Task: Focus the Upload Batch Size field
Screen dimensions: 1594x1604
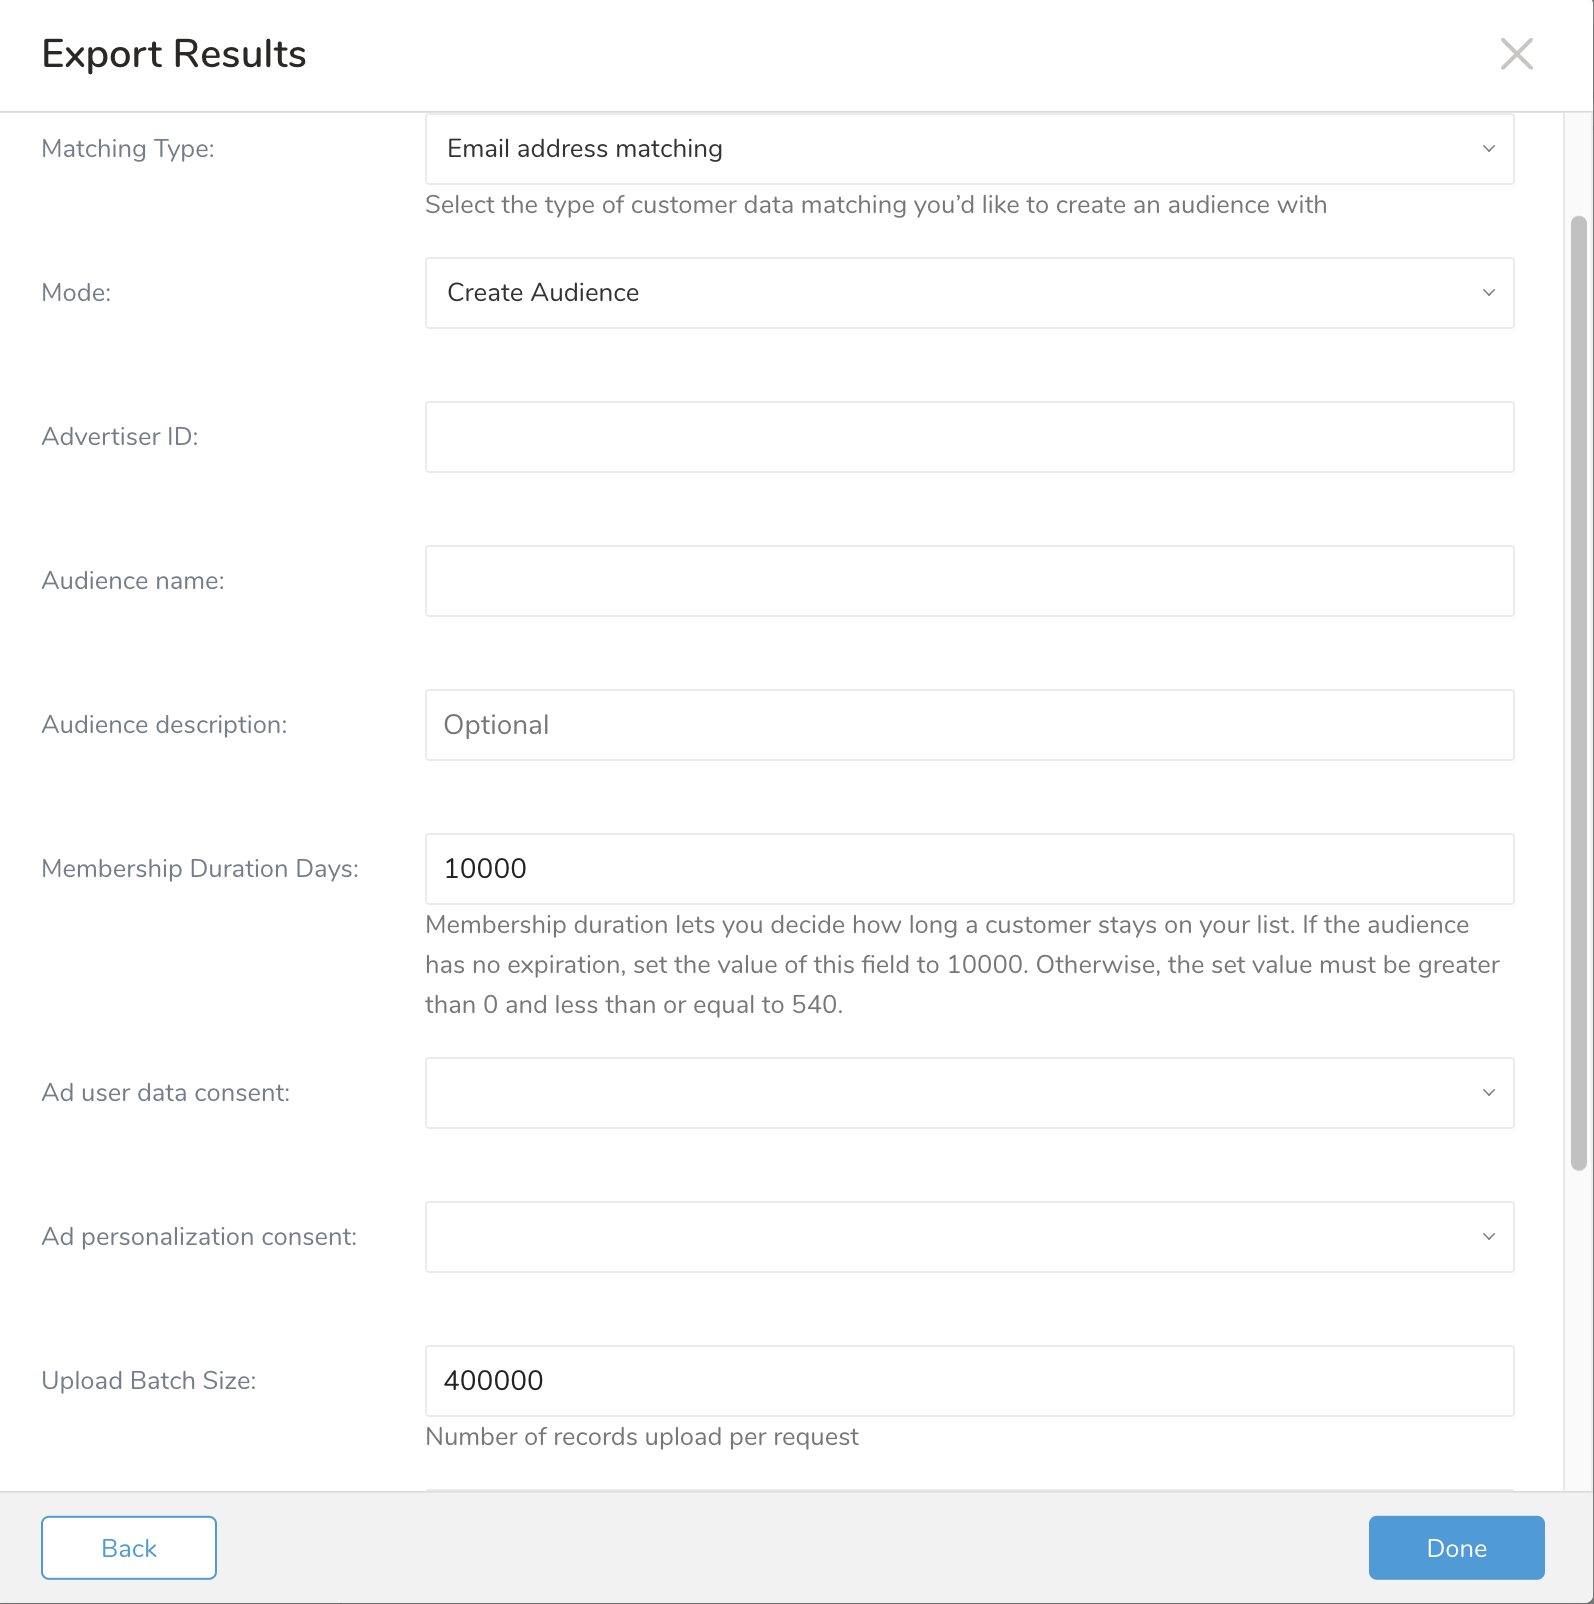Action: pyautogui.click(x=969, y=1381)
